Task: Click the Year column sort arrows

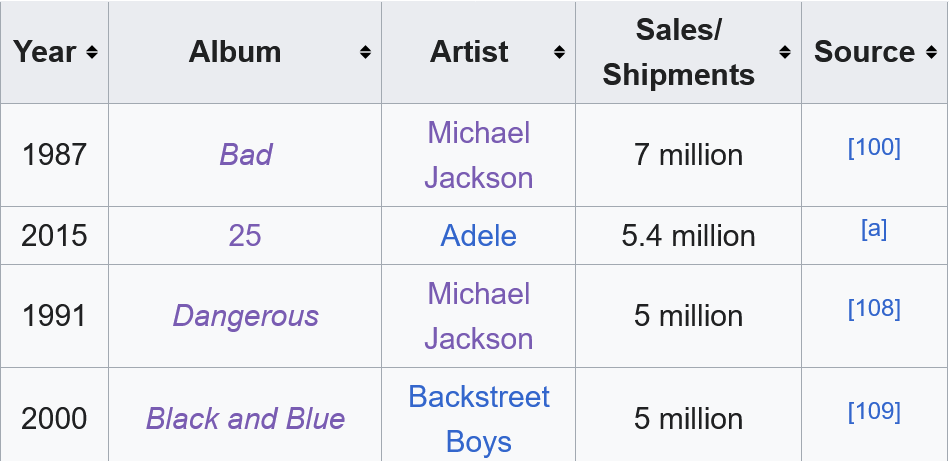Action: coord(92,52)
